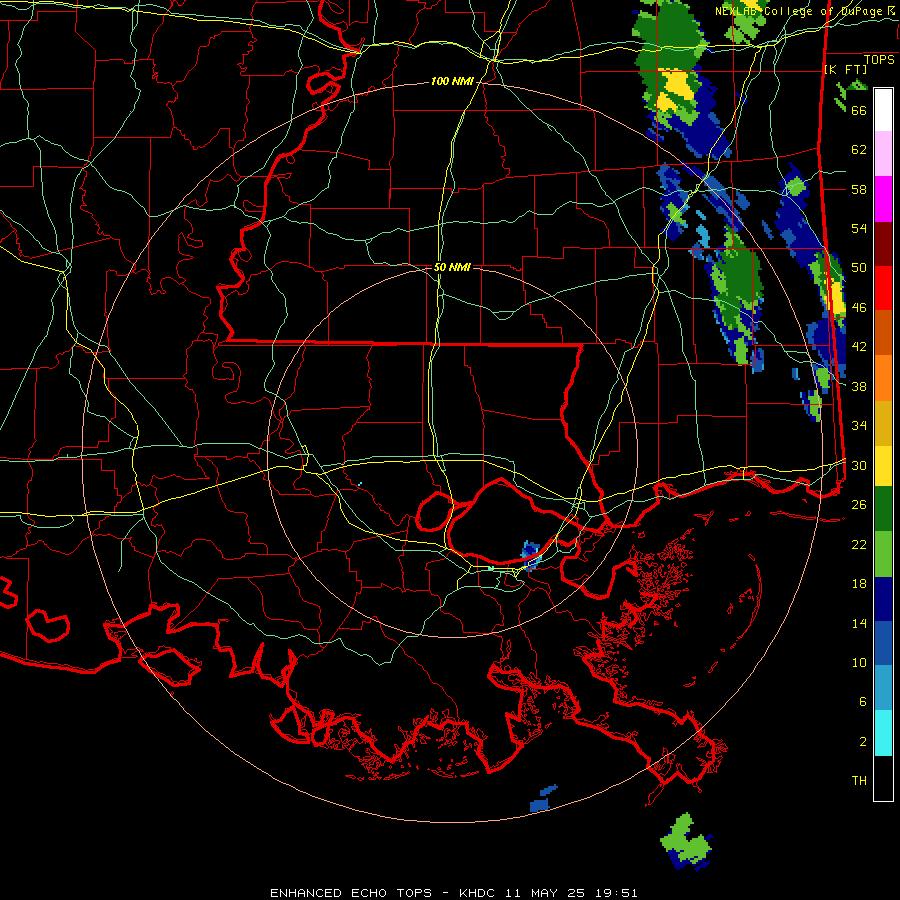Click the 100 NMI range ring label

coord(452,82)
